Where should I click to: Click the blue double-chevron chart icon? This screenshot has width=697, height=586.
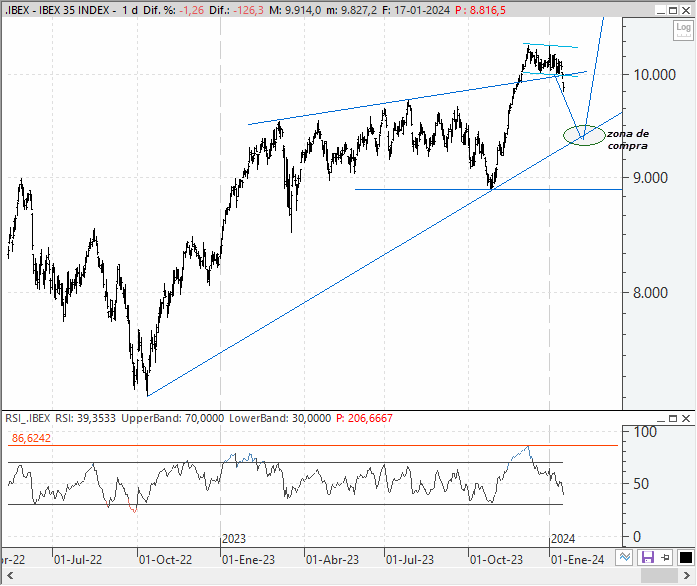625,557
